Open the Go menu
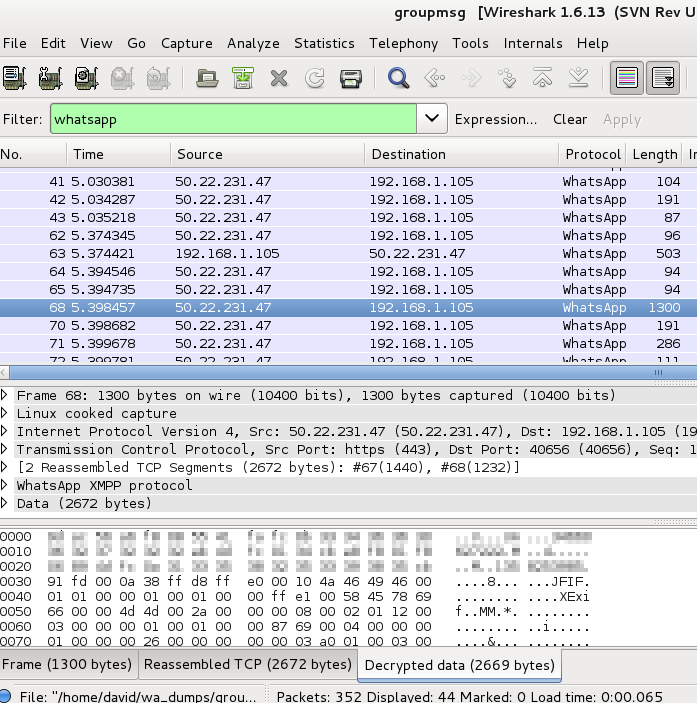This screenshot has height=703, width=697. coord(136,43)
